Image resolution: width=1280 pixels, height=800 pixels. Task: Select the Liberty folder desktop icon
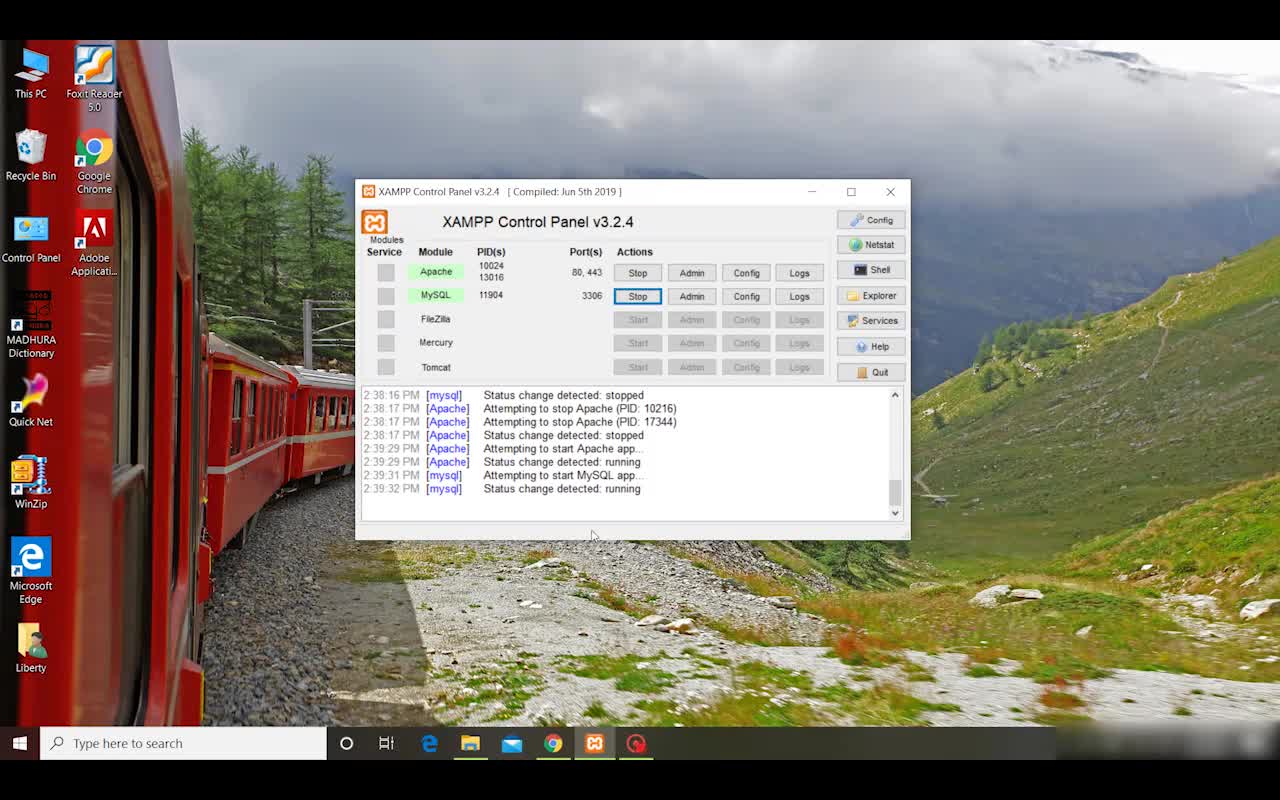[x=31, y=647]
